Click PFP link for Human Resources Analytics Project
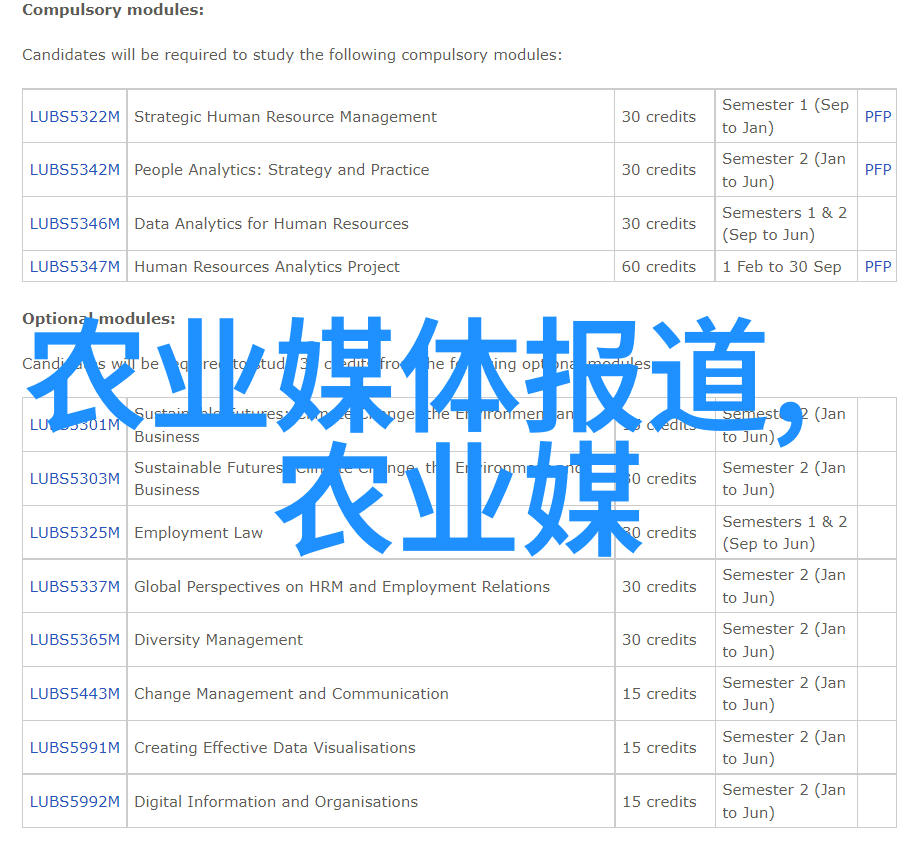 coord(877,266)
